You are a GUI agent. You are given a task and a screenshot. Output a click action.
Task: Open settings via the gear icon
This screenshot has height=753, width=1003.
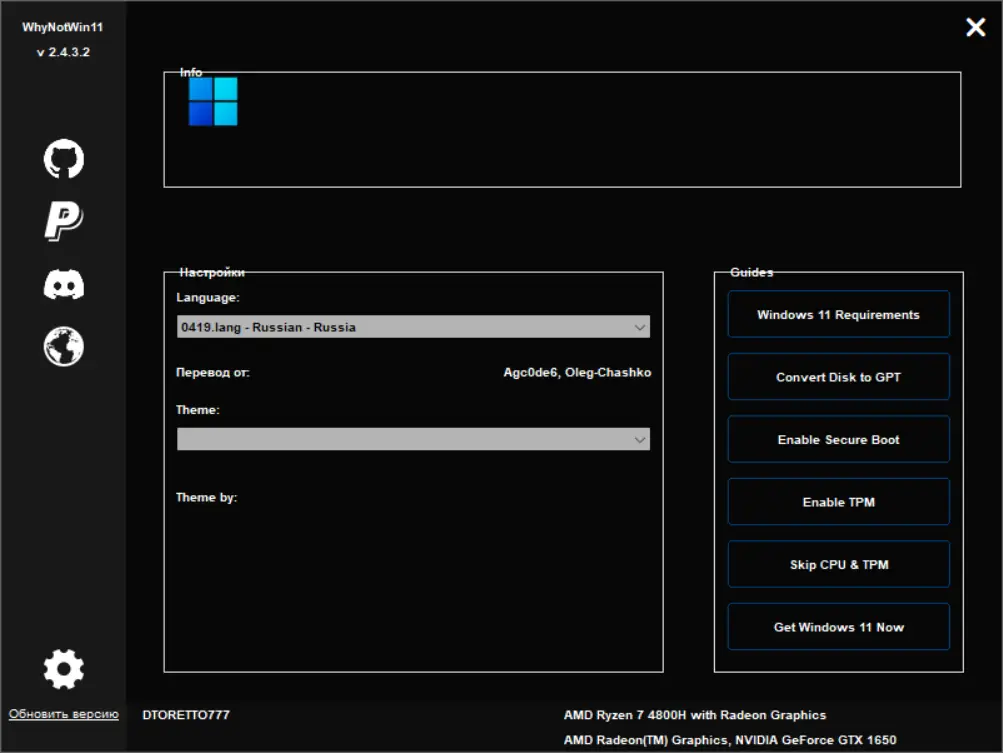[63, 669]
